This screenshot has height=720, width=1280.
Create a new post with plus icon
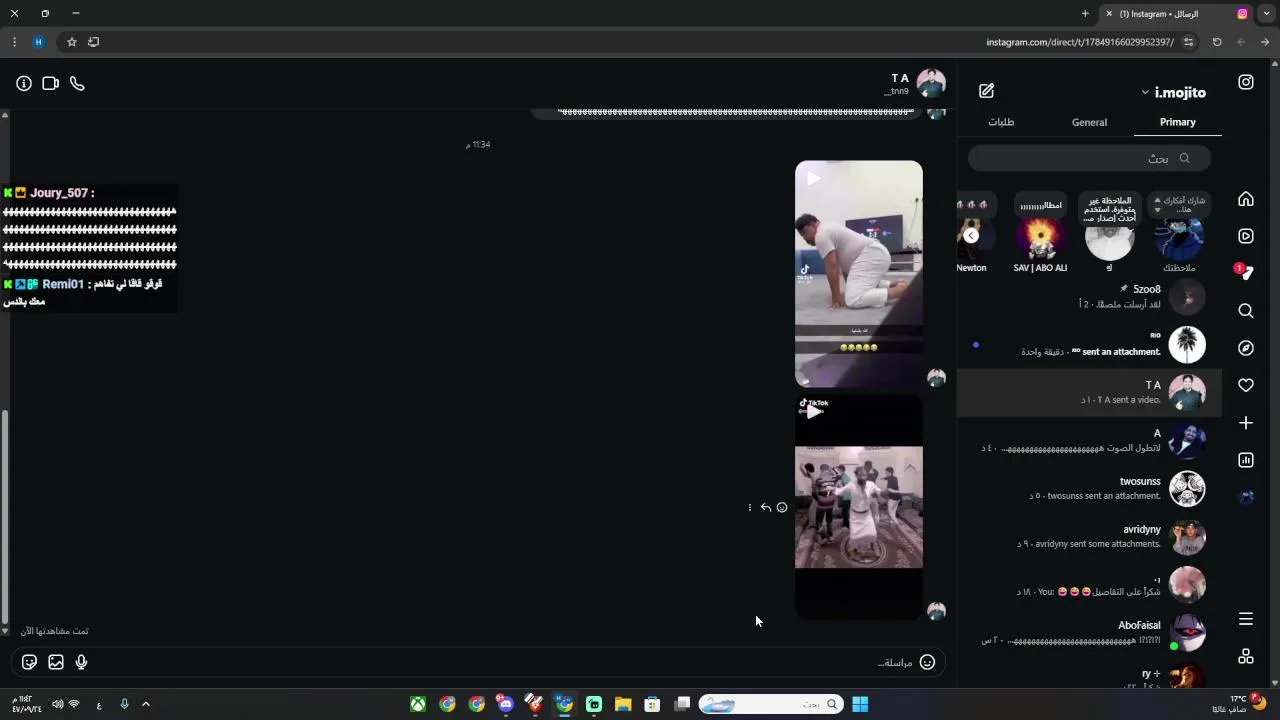click(1246, 423)
